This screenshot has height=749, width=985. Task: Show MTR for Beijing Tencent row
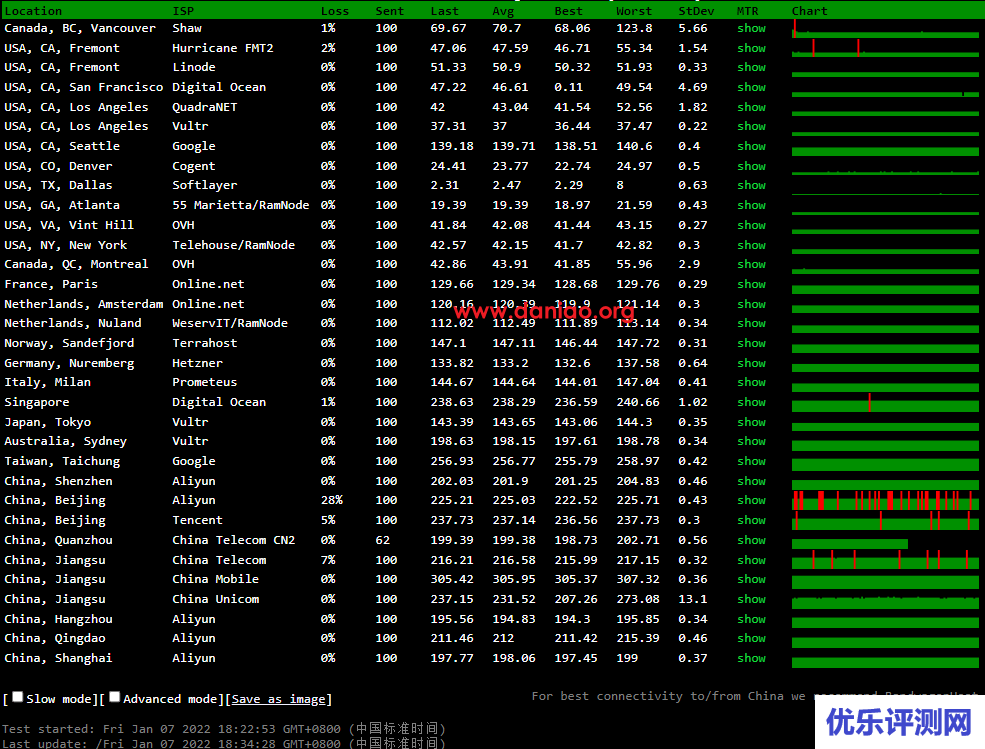pos(751,521)
